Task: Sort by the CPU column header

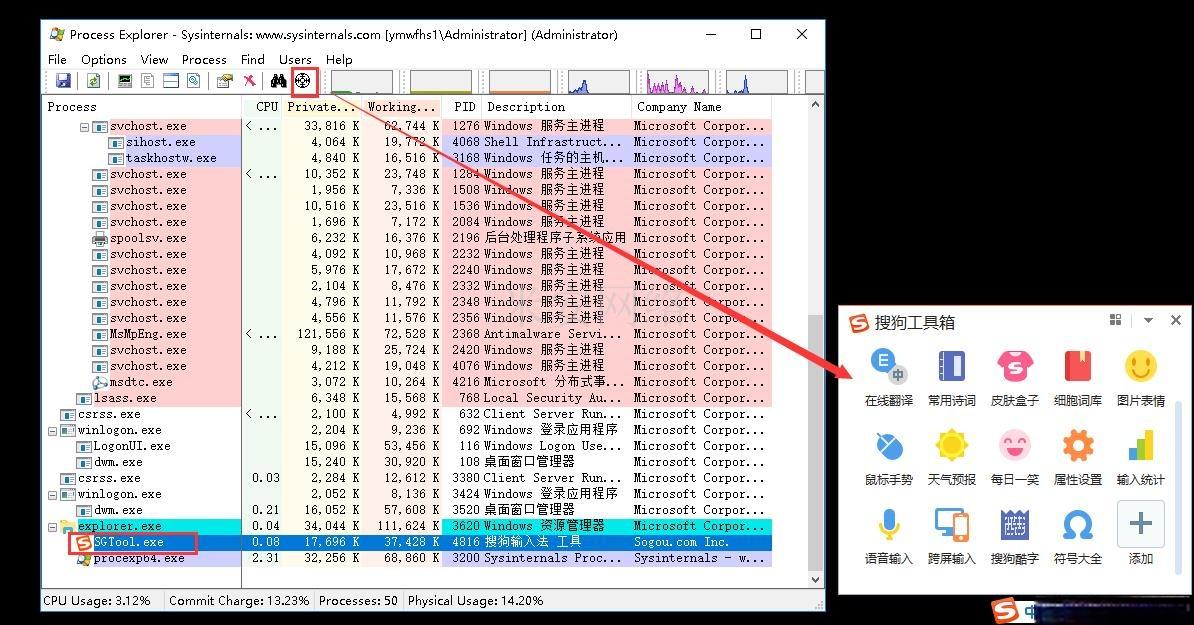Action: pos(262,107)
